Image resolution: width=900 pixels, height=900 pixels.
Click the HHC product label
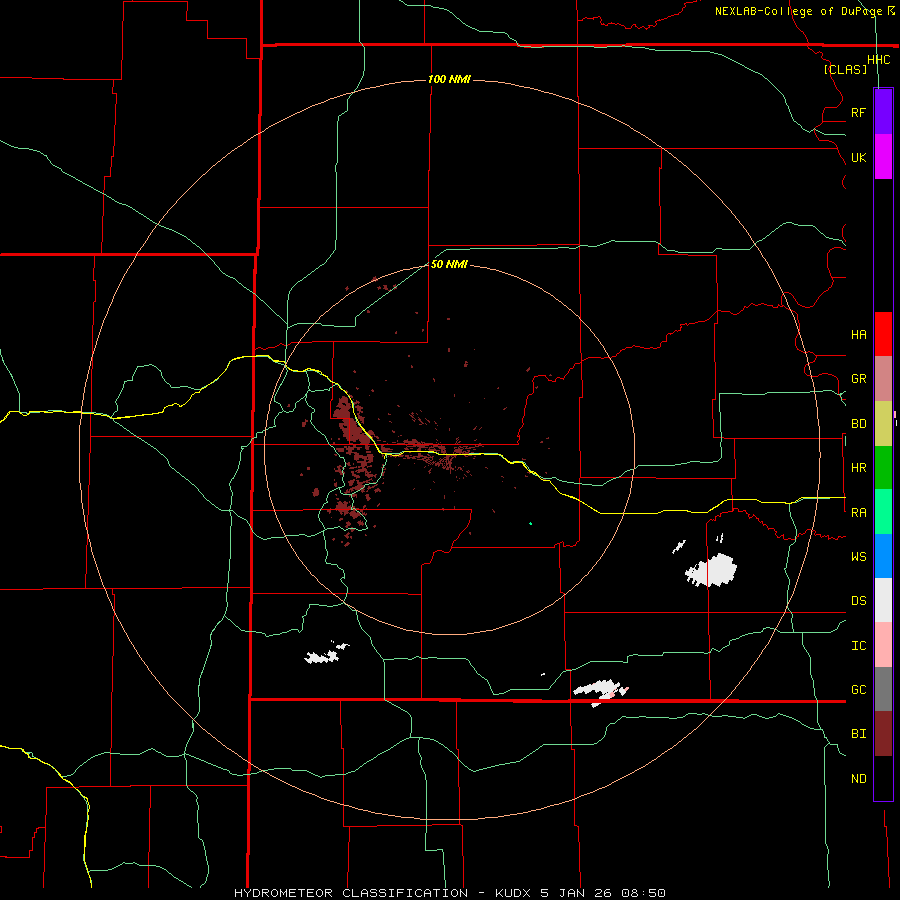(x=878, y=60)
